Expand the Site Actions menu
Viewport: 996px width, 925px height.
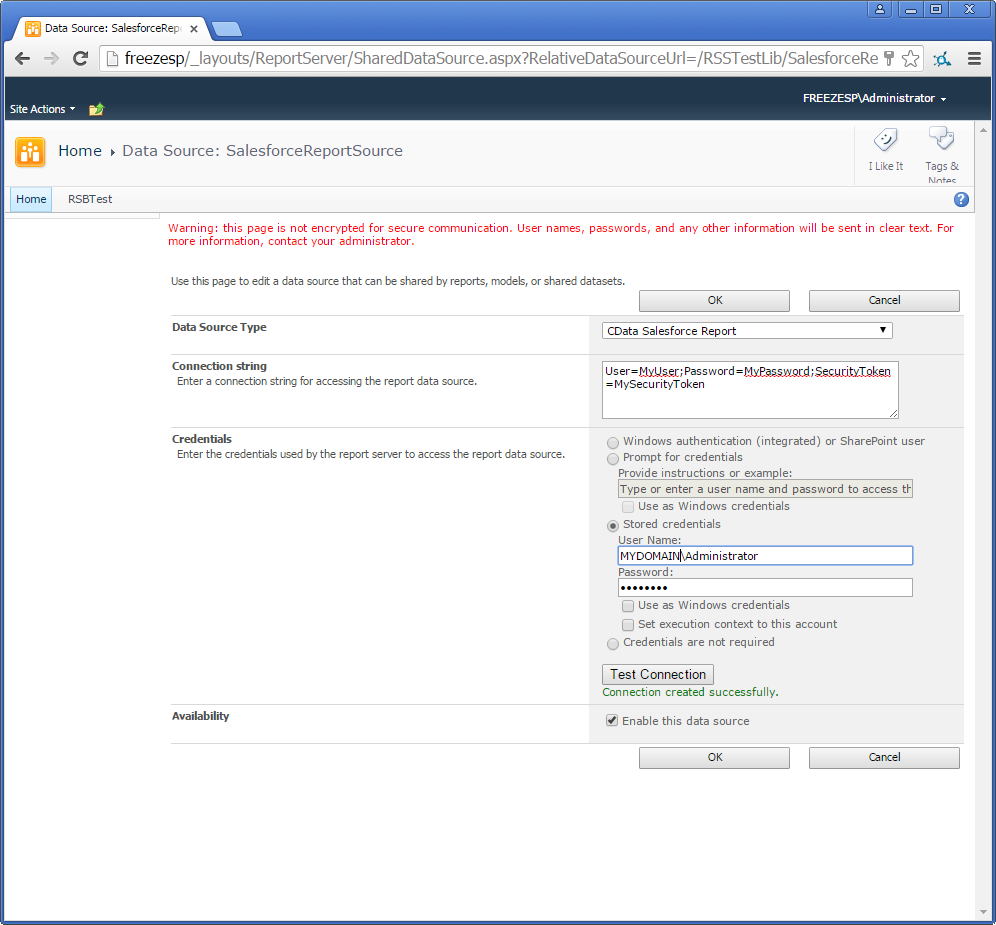pos(40,108)
